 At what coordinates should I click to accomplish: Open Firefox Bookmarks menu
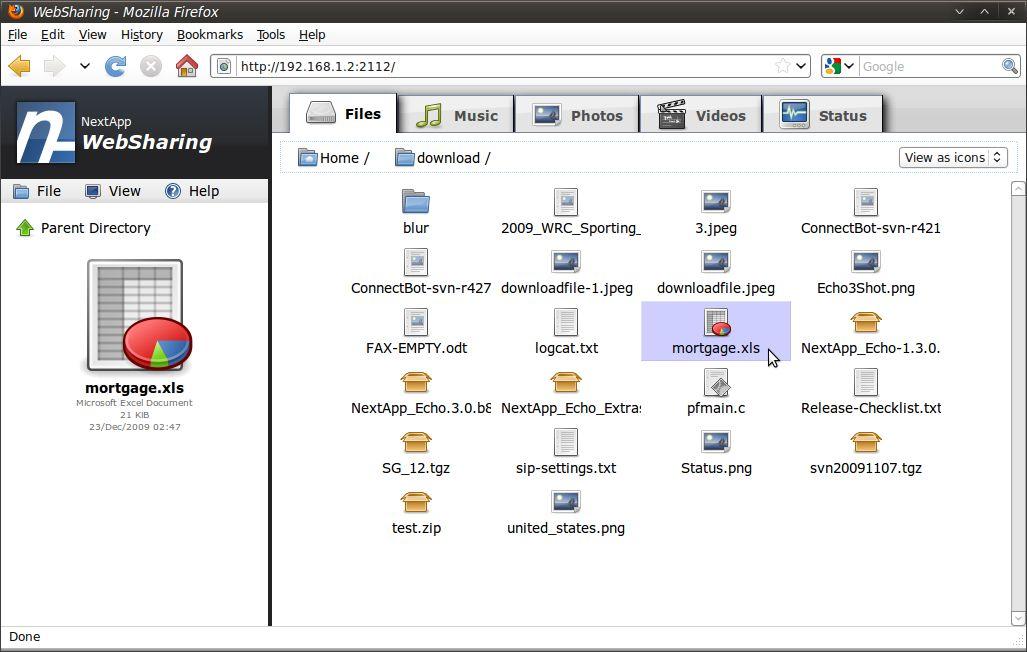[210, 35]
